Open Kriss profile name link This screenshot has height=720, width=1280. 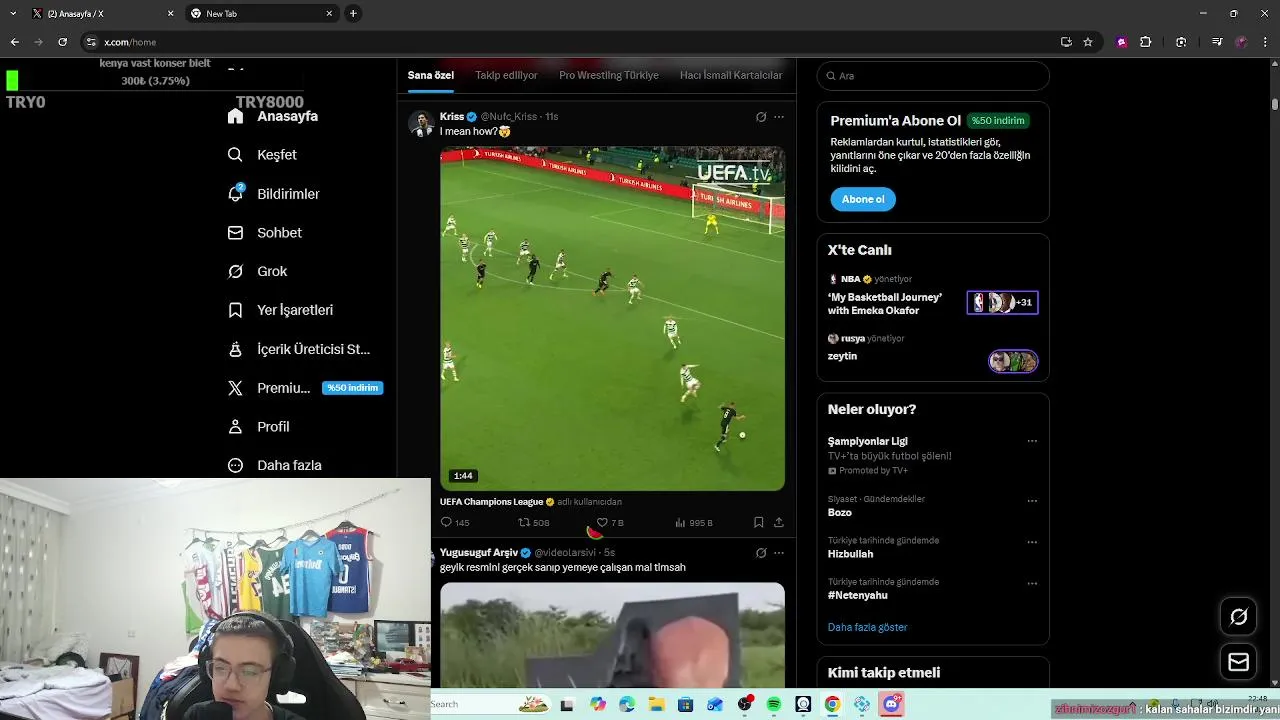(452, 117)
